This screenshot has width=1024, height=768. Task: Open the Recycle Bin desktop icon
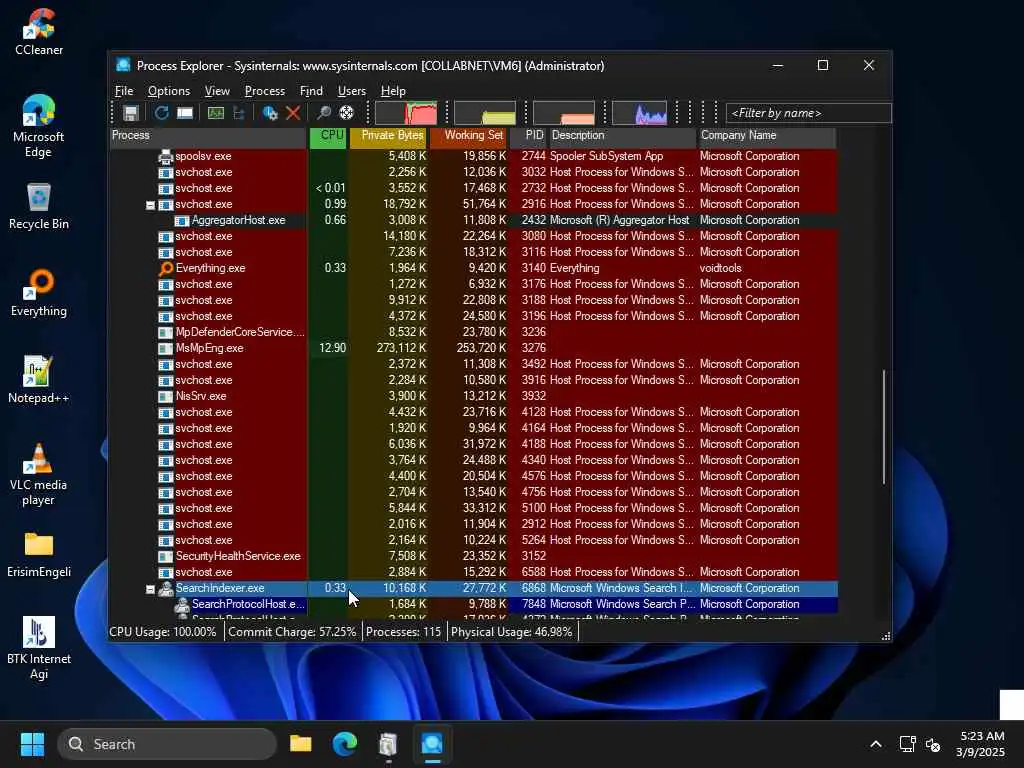click(39, 206)
